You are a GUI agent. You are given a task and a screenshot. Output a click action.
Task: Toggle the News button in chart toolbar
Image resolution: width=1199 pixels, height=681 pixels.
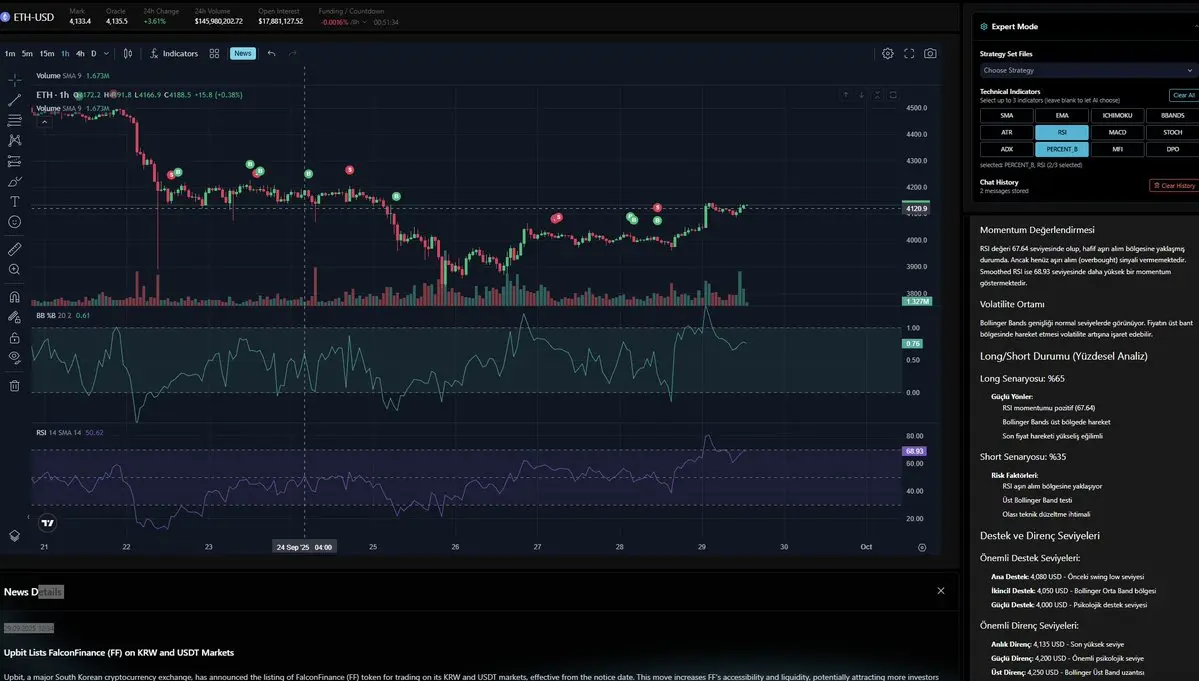click(x=242, y=54)
